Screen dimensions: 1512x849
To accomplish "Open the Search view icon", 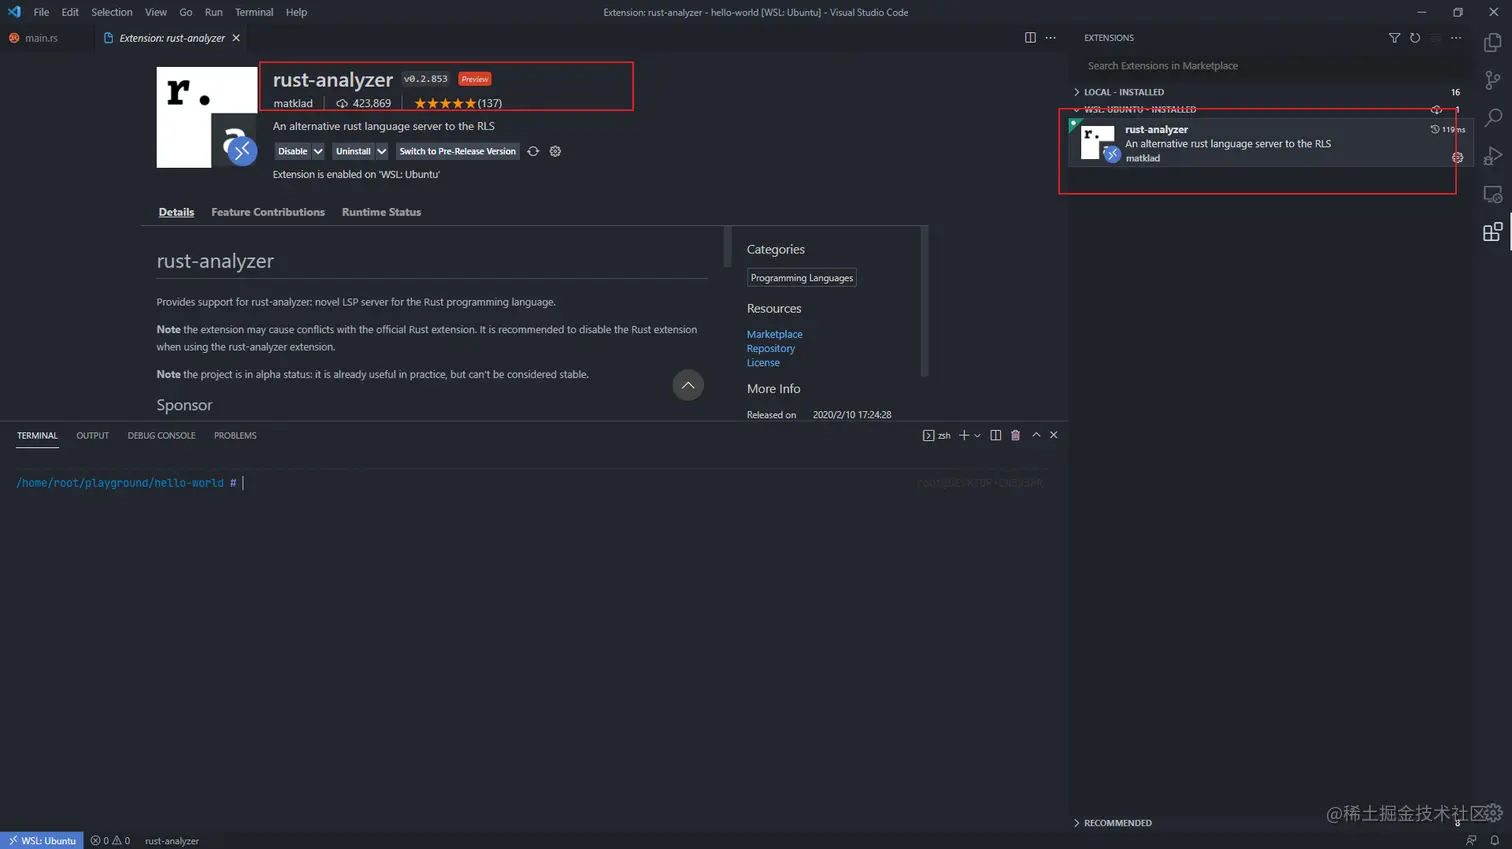I will [1494, 118].
